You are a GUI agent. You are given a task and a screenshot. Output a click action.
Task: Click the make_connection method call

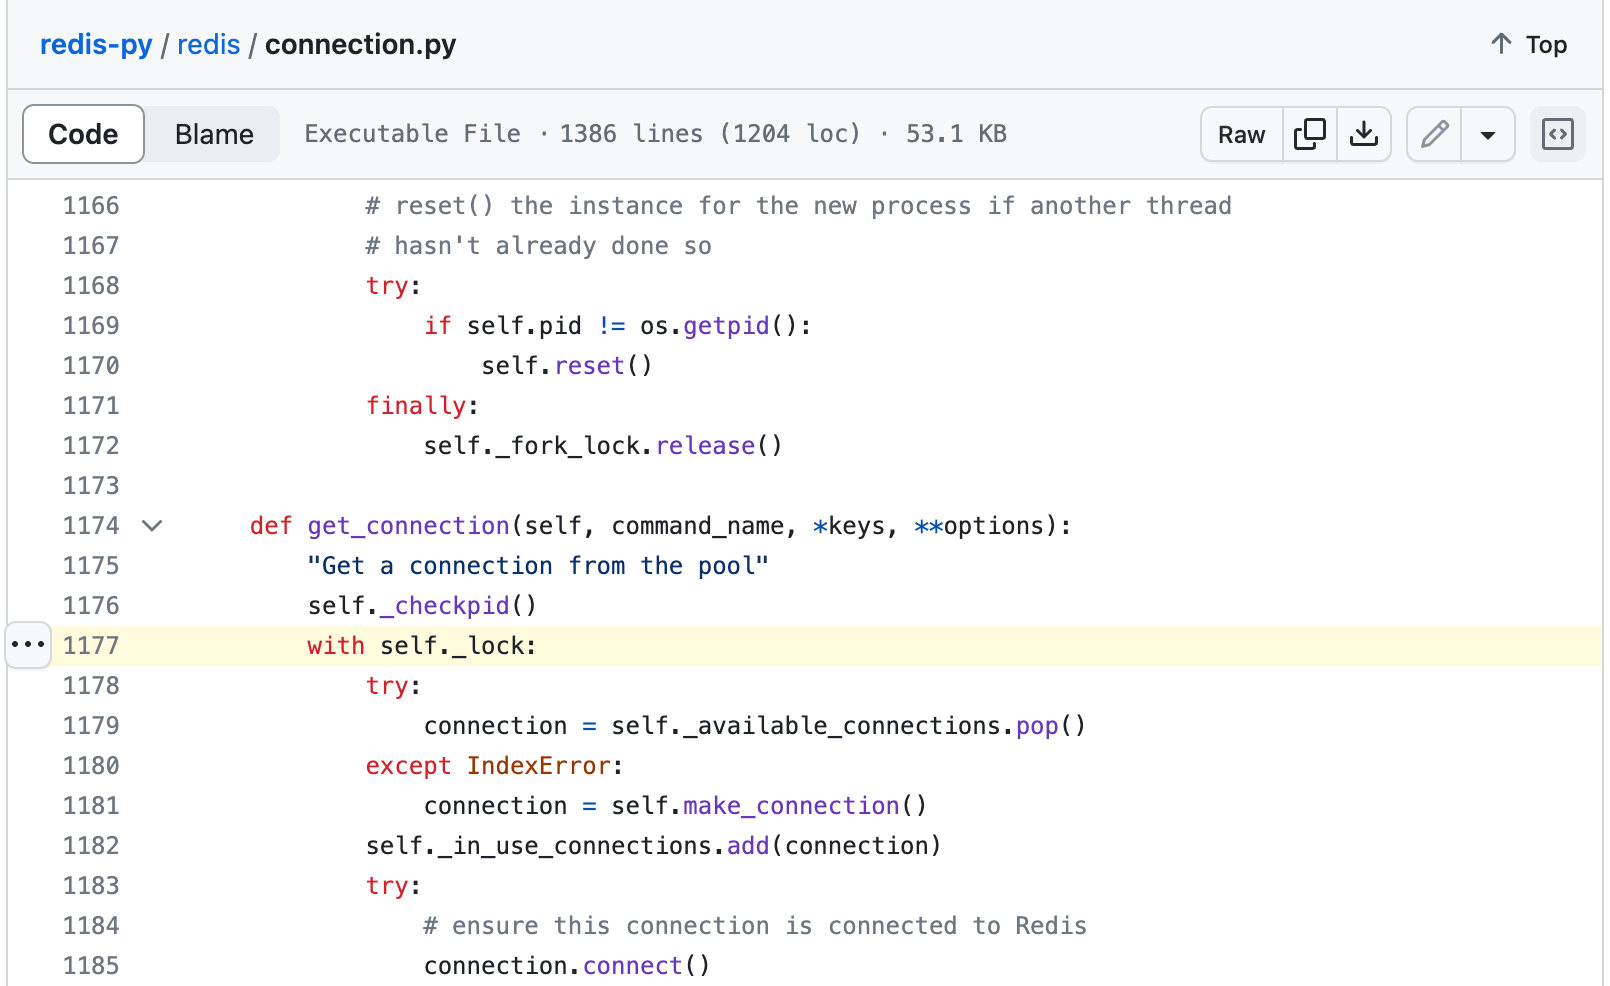point(791,806)
